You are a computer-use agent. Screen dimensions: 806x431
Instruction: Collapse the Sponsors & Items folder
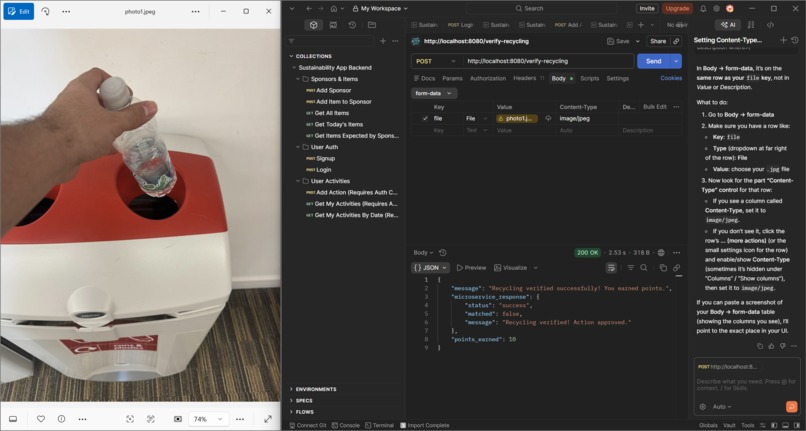(298, 79)
